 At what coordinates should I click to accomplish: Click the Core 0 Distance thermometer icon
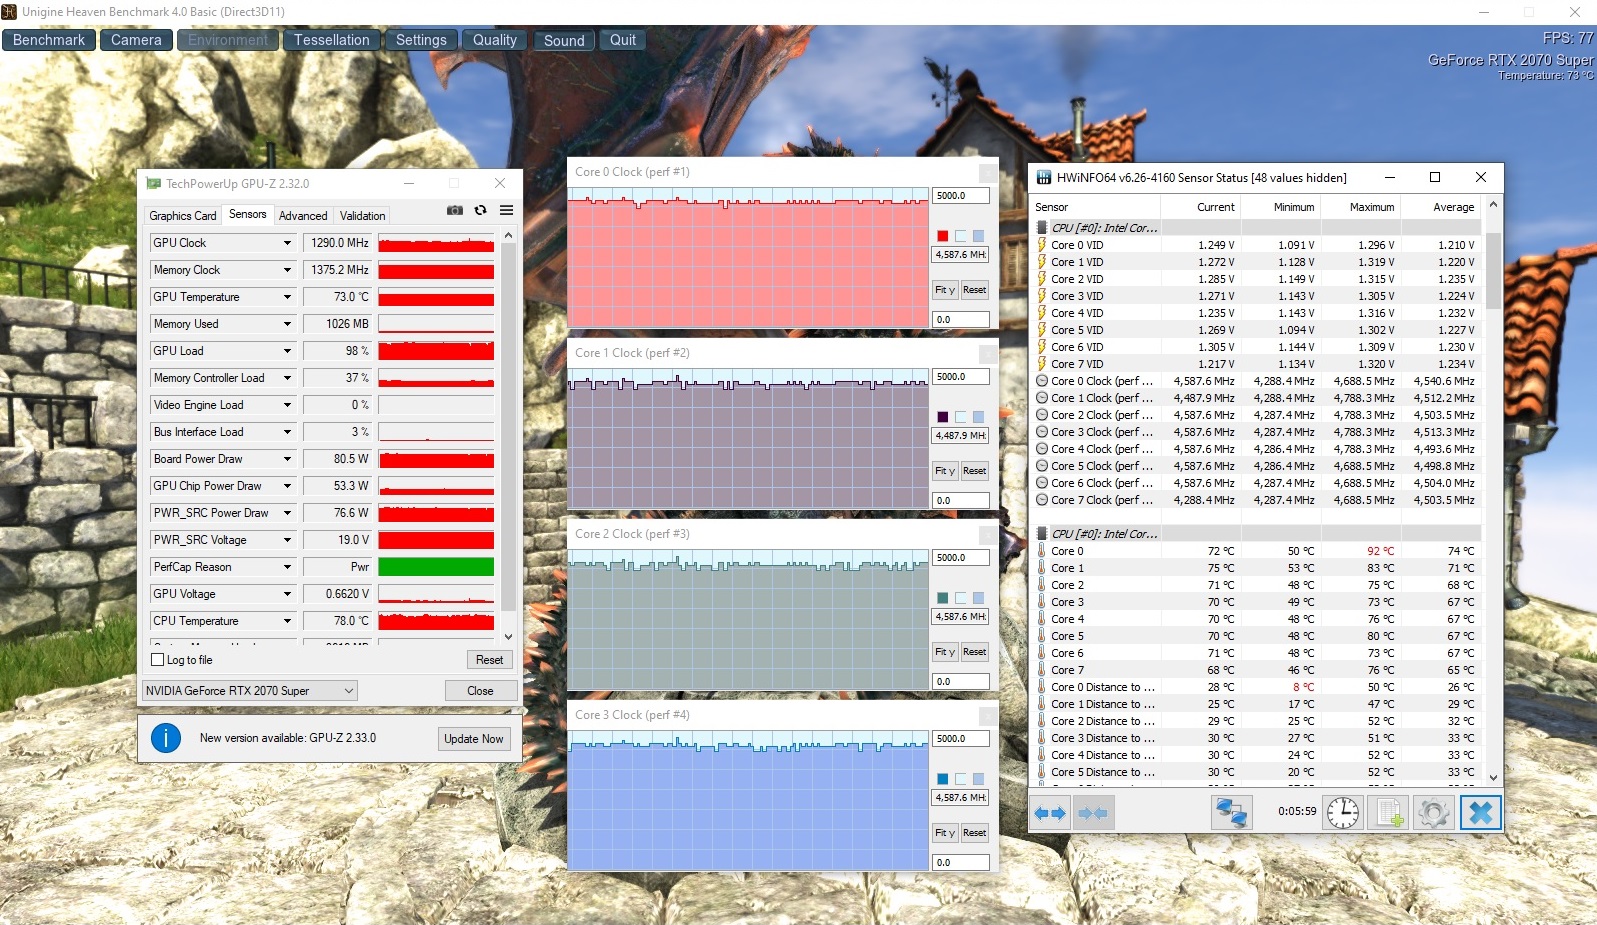tap(1042, 687)
